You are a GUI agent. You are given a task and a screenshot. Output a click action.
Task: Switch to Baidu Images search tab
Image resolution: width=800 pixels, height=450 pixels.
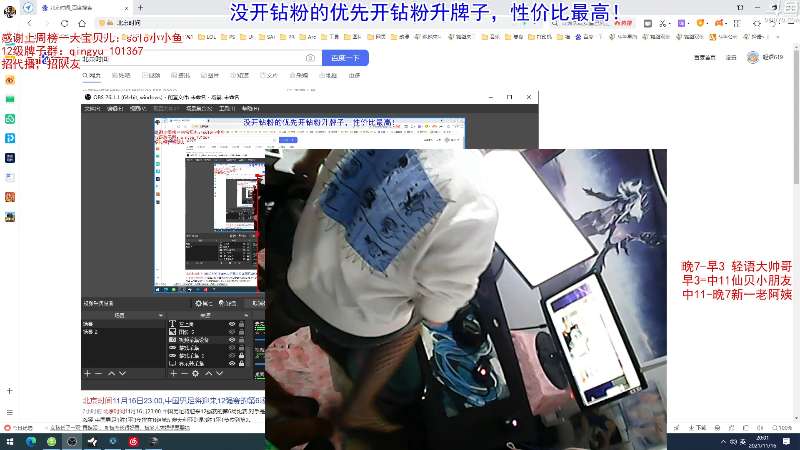click(x=210, y=76)
